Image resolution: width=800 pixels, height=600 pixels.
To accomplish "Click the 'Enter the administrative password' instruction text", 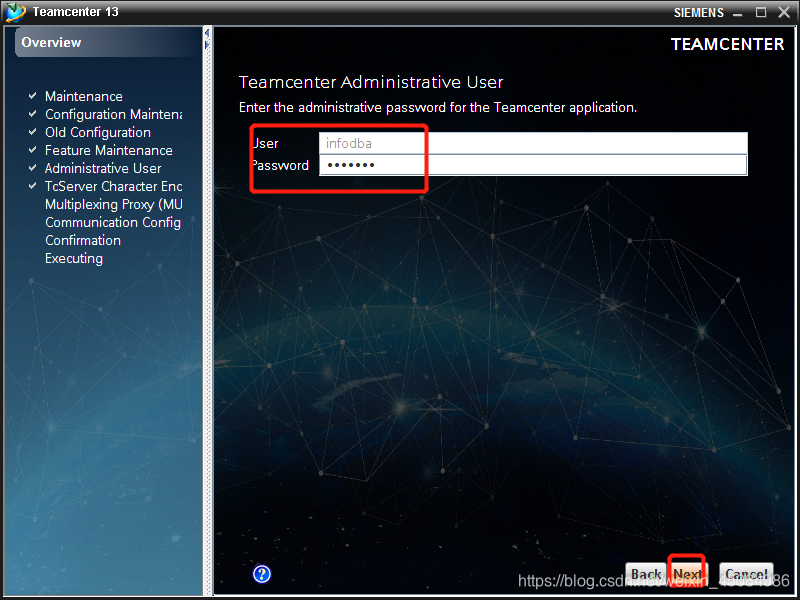I will (438, 108).
